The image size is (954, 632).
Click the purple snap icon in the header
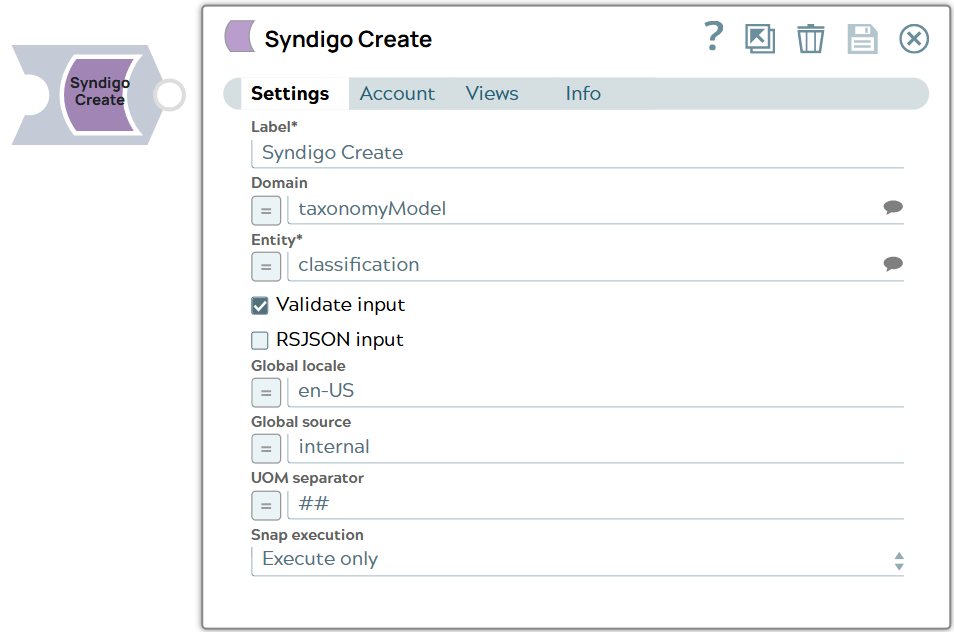pyautogui.click(x=239, y=36)
